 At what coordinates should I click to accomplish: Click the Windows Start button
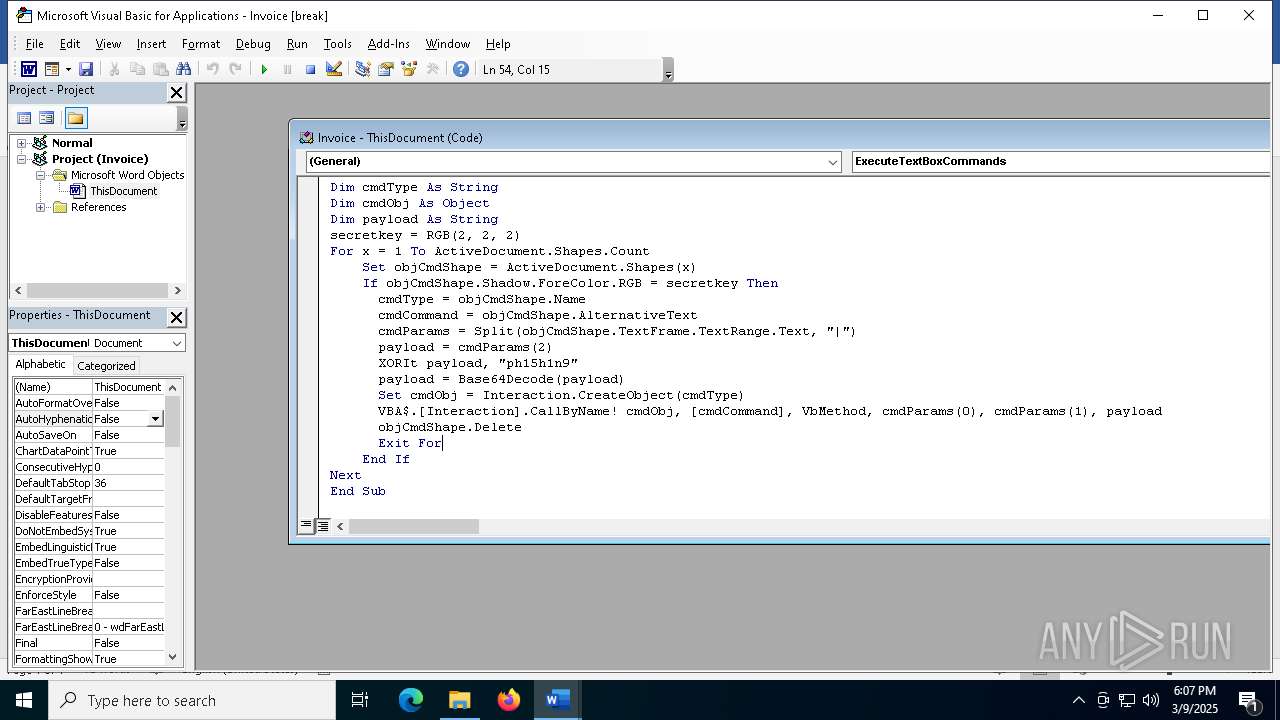(x=24, y=700)
